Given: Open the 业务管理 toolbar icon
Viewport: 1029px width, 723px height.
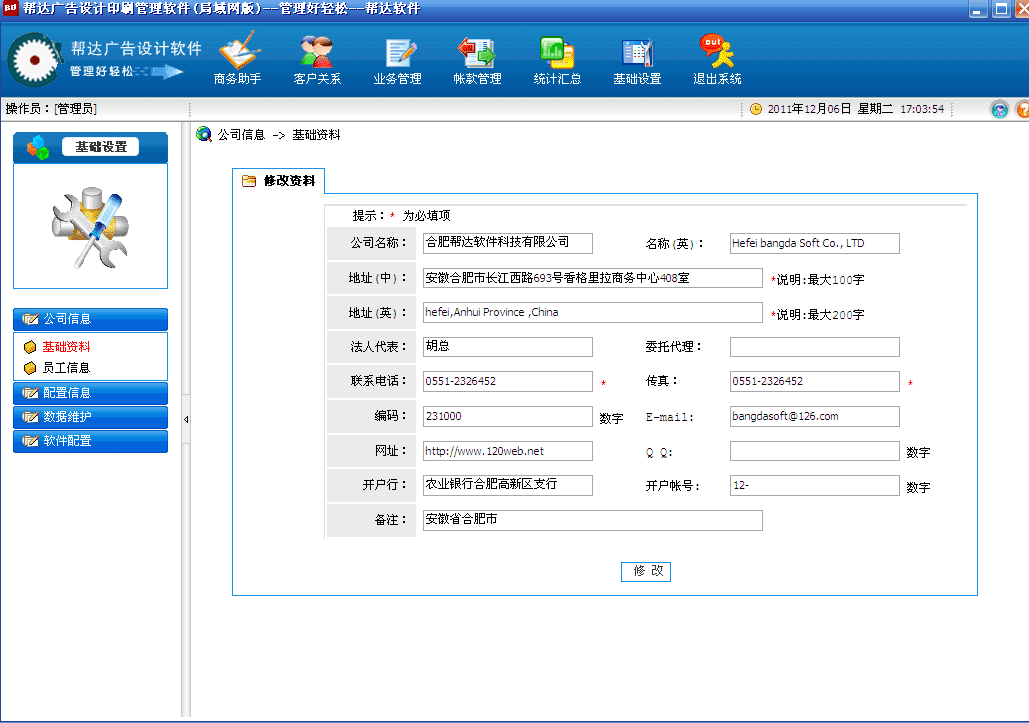Looking at the screenshot, I should tap(397, 60).
